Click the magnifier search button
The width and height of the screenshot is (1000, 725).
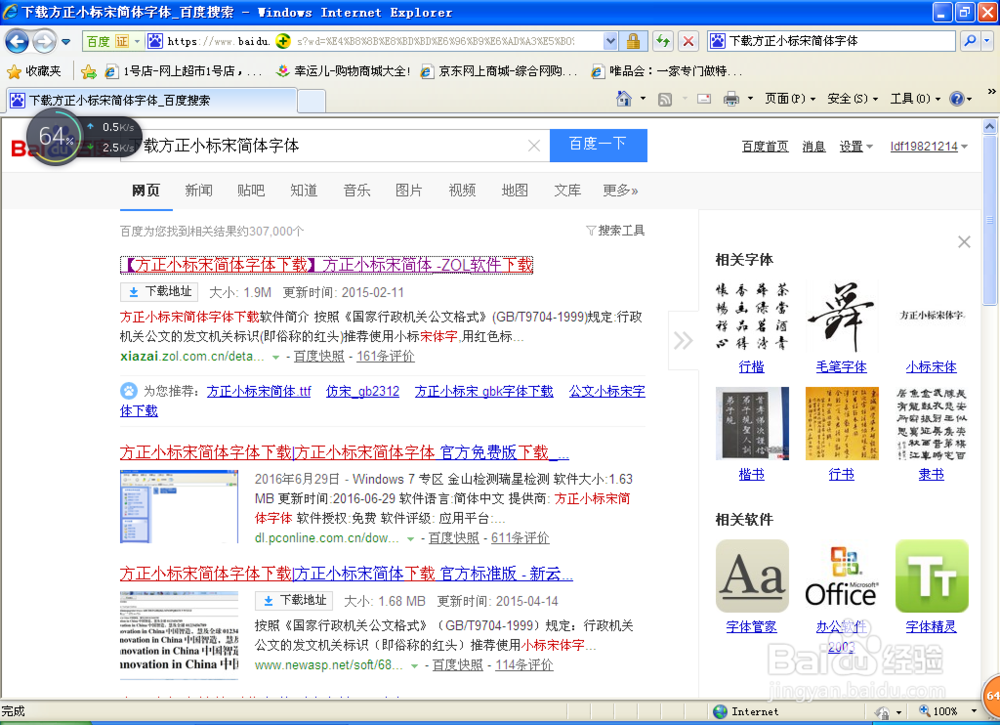pos(970,41)
